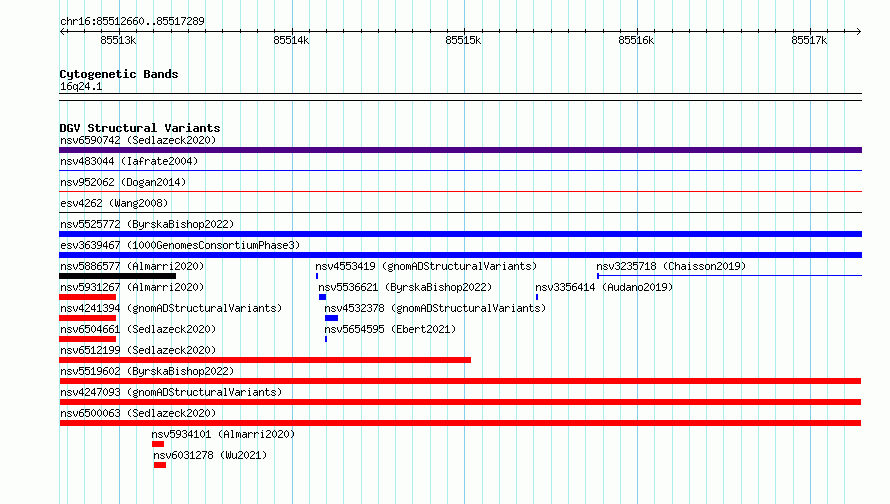Open esv3639467 (1000GenomesConsortiumPhase3) label

point(180,245)
